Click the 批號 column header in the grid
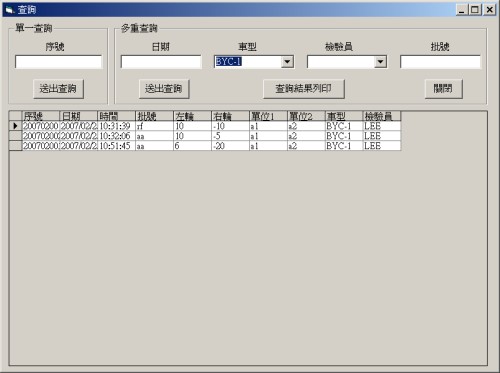The image size is (500, 373). (154, 116)
